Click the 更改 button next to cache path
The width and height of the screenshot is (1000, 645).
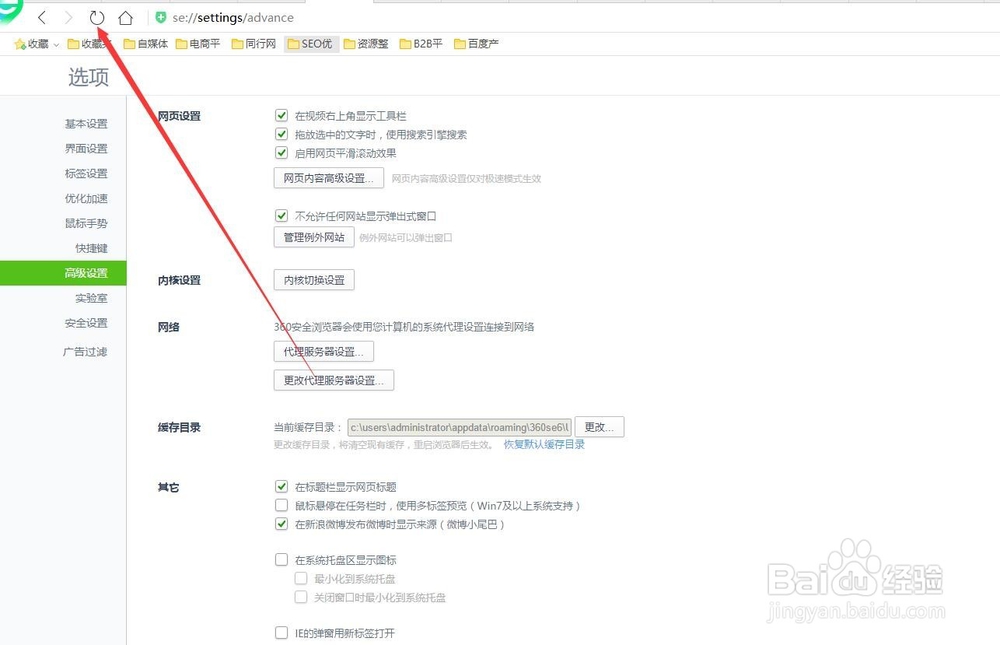[x=598, y=426]
